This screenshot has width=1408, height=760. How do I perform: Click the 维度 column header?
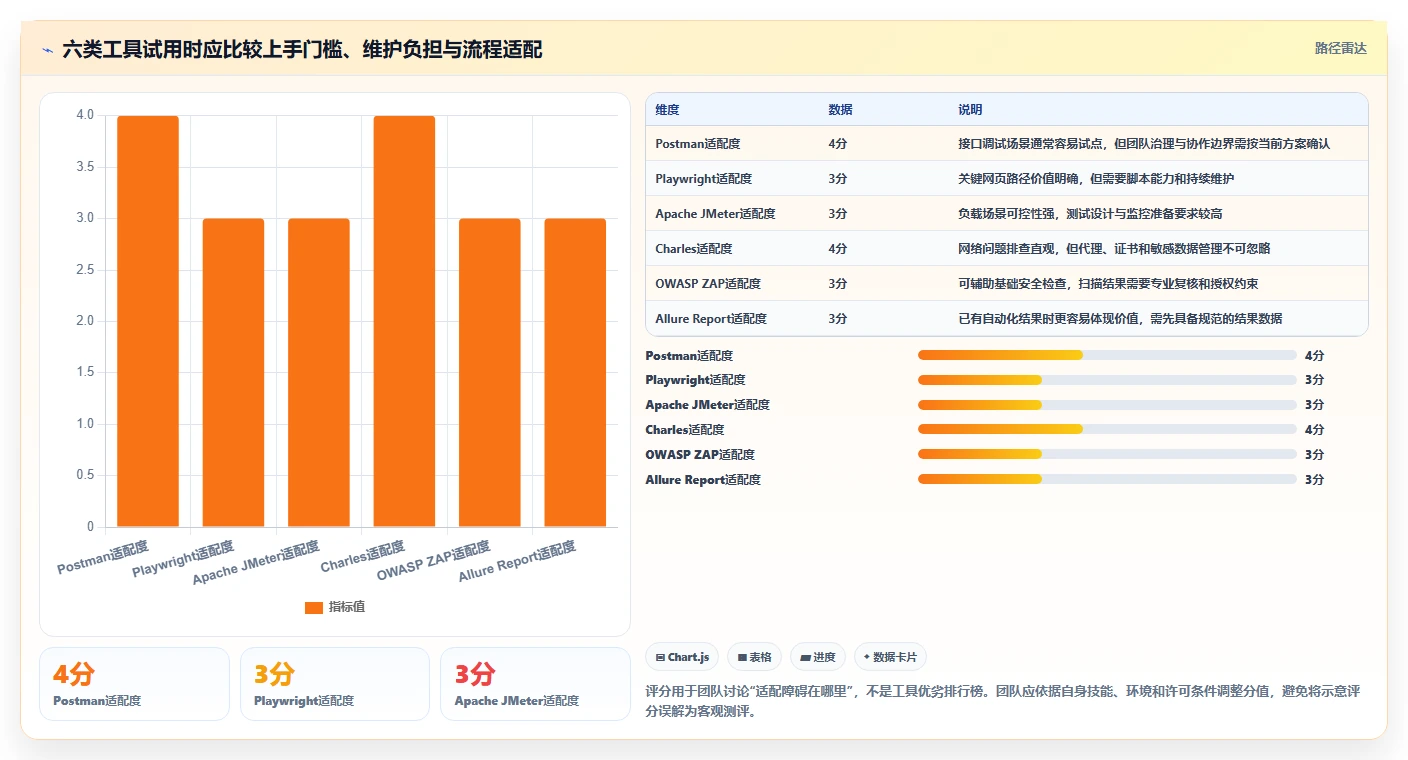pos(667,109)
